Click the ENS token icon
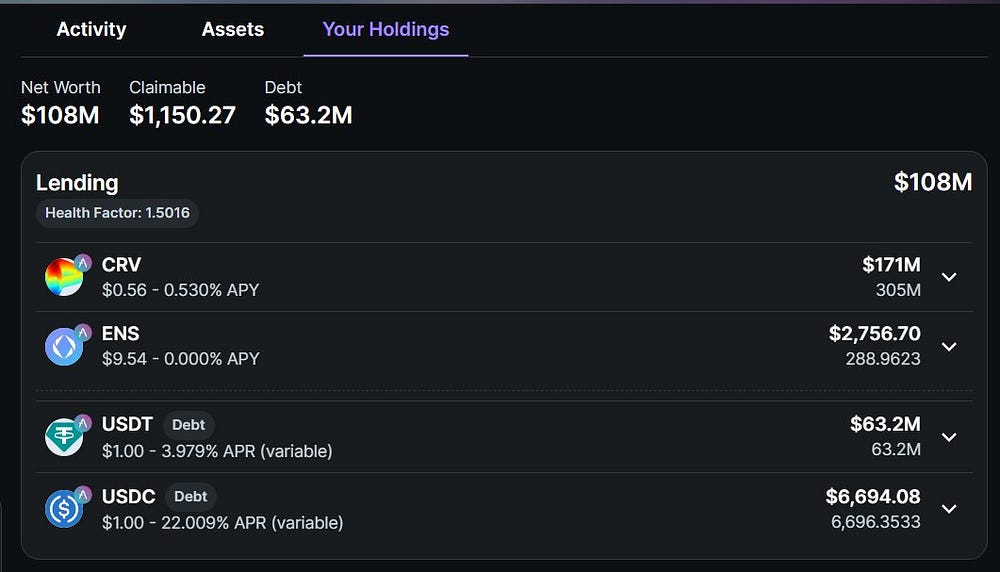 coord(64,346)
